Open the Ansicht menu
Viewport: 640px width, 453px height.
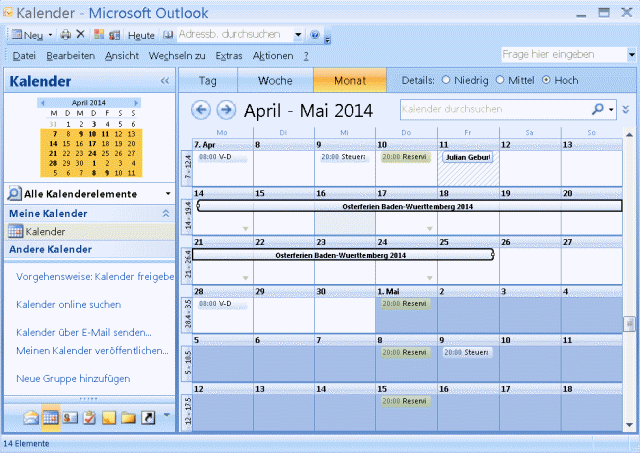coord(122,56)
